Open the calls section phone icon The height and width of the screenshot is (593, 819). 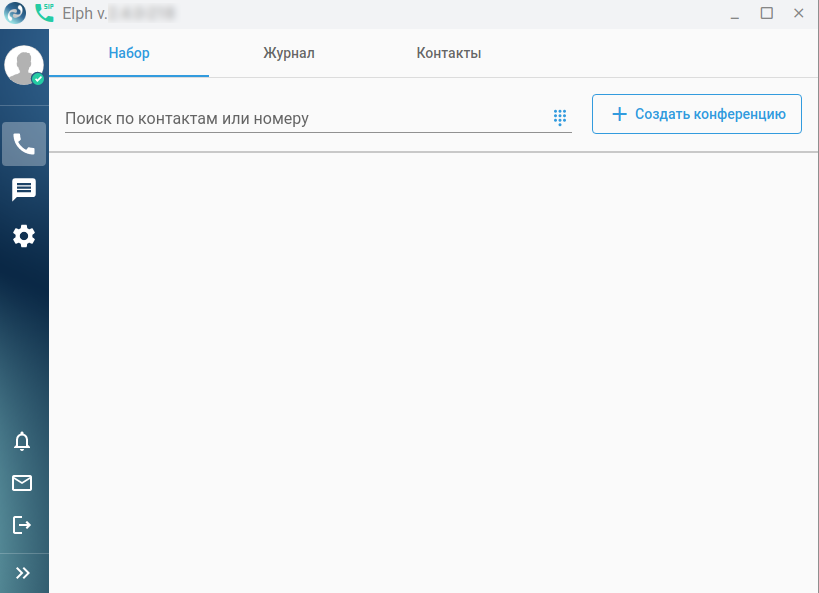tap(24, 144)
